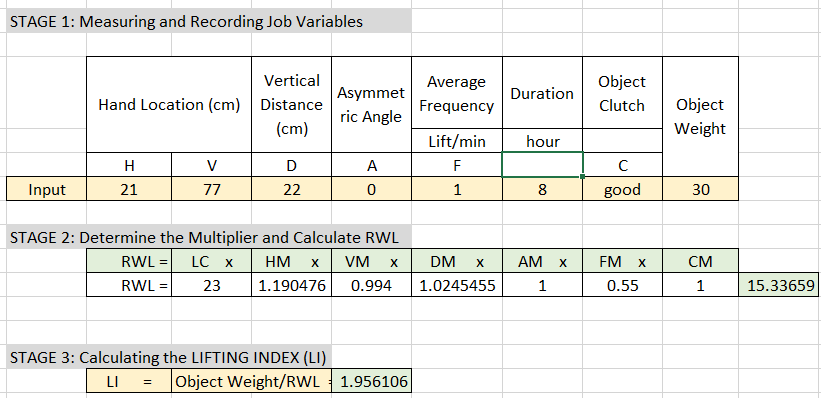Select the H column label cell
The width and height of the screenshot is (821, 398).
click(x=129, y=165)
